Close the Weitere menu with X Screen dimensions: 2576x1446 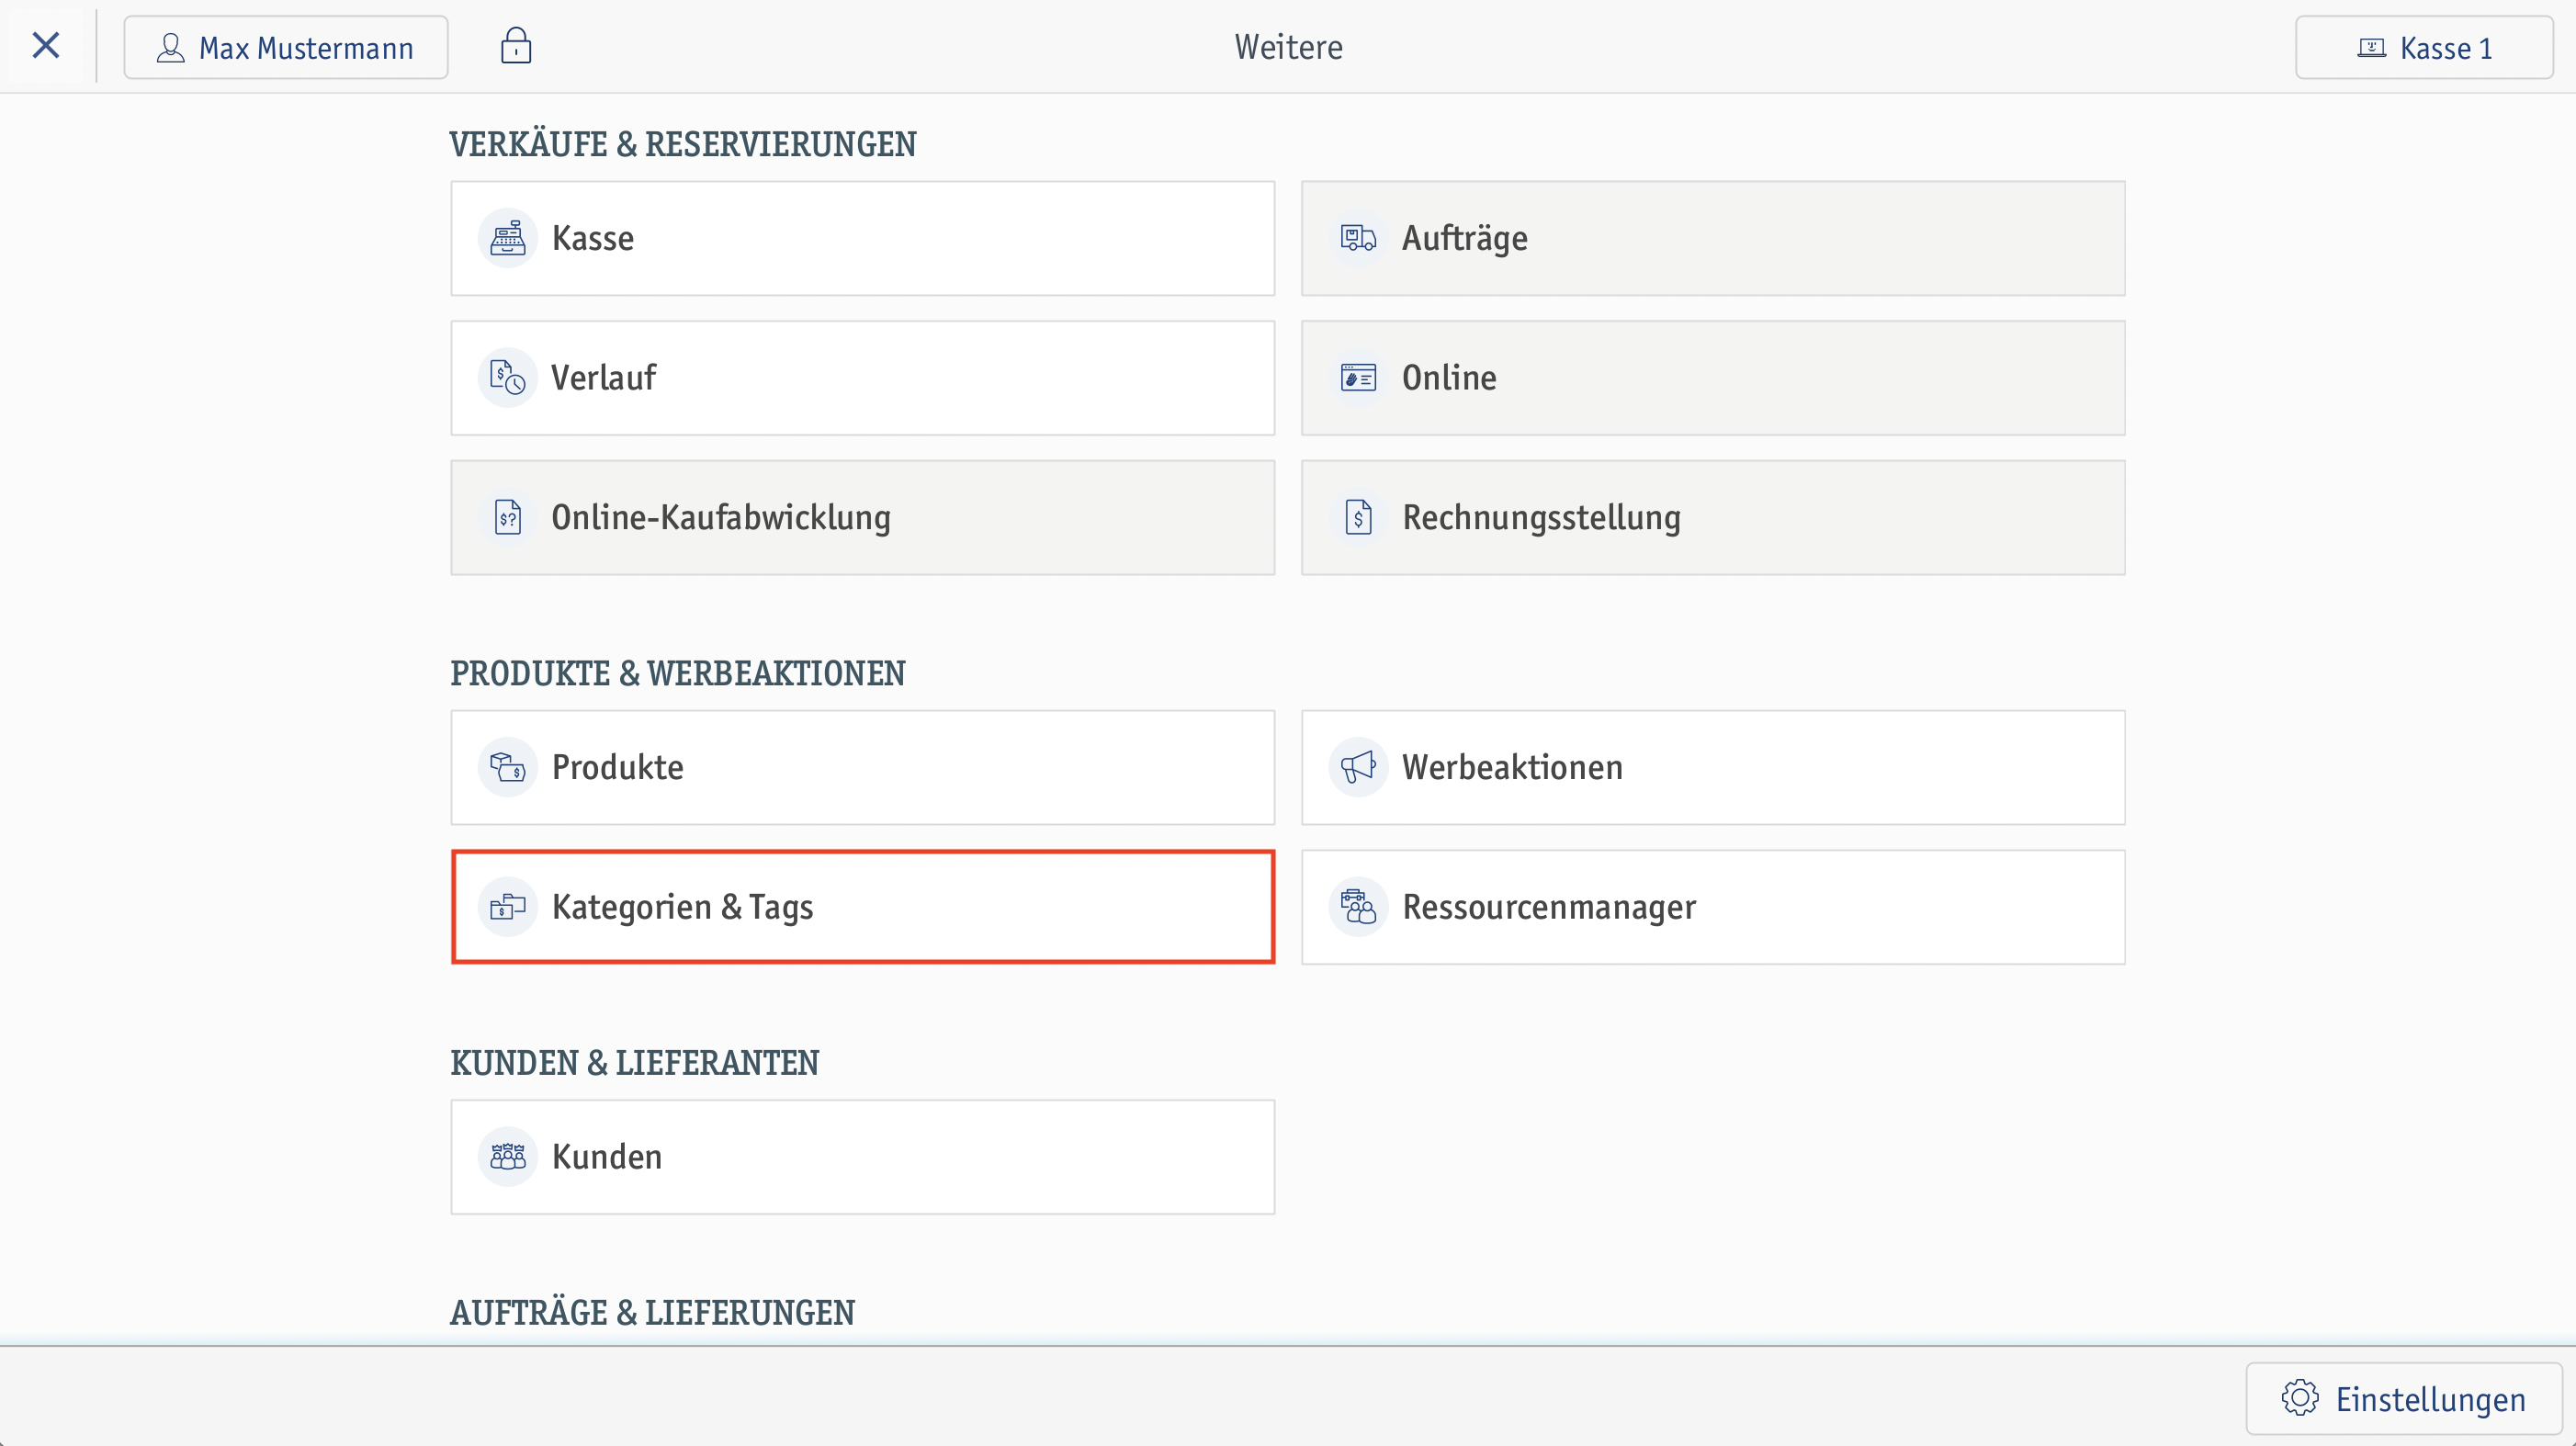point(46,46)
